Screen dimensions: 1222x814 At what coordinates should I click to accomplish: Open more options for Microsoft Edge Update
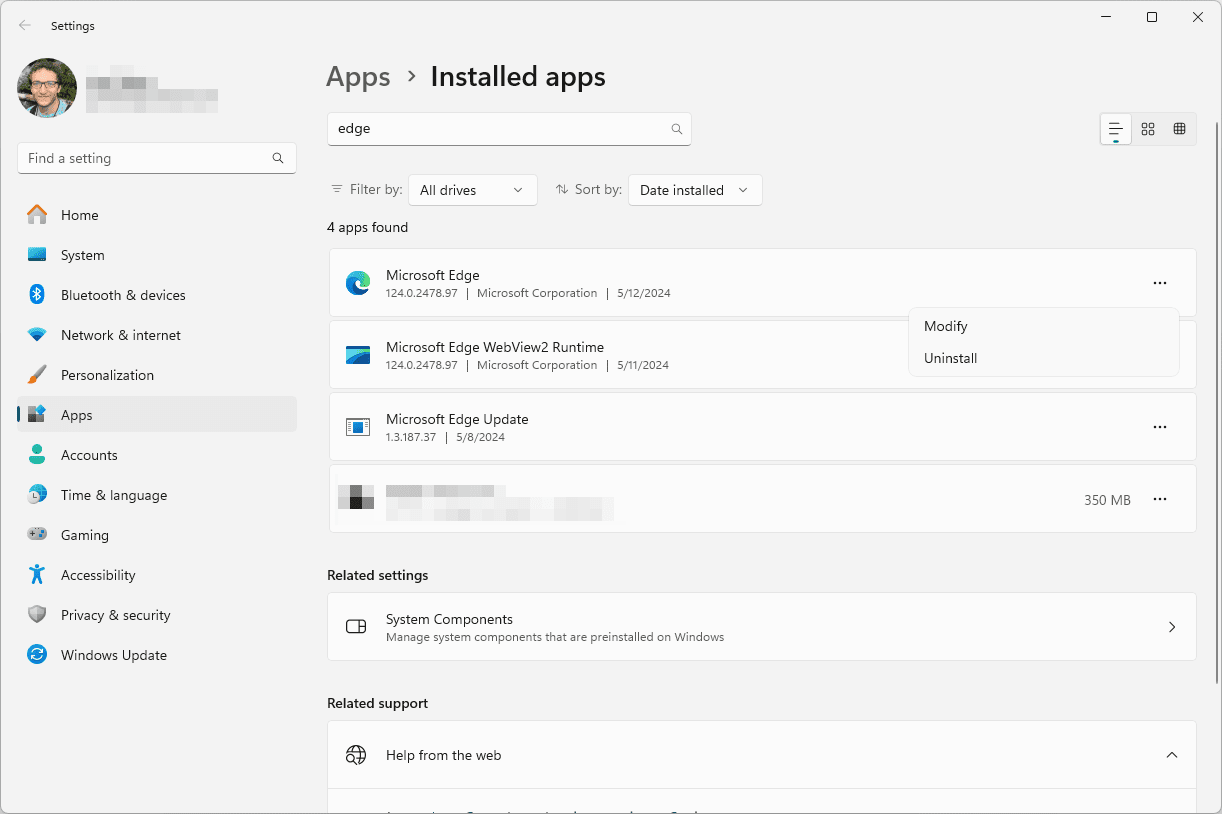[x=1159, y=427]
